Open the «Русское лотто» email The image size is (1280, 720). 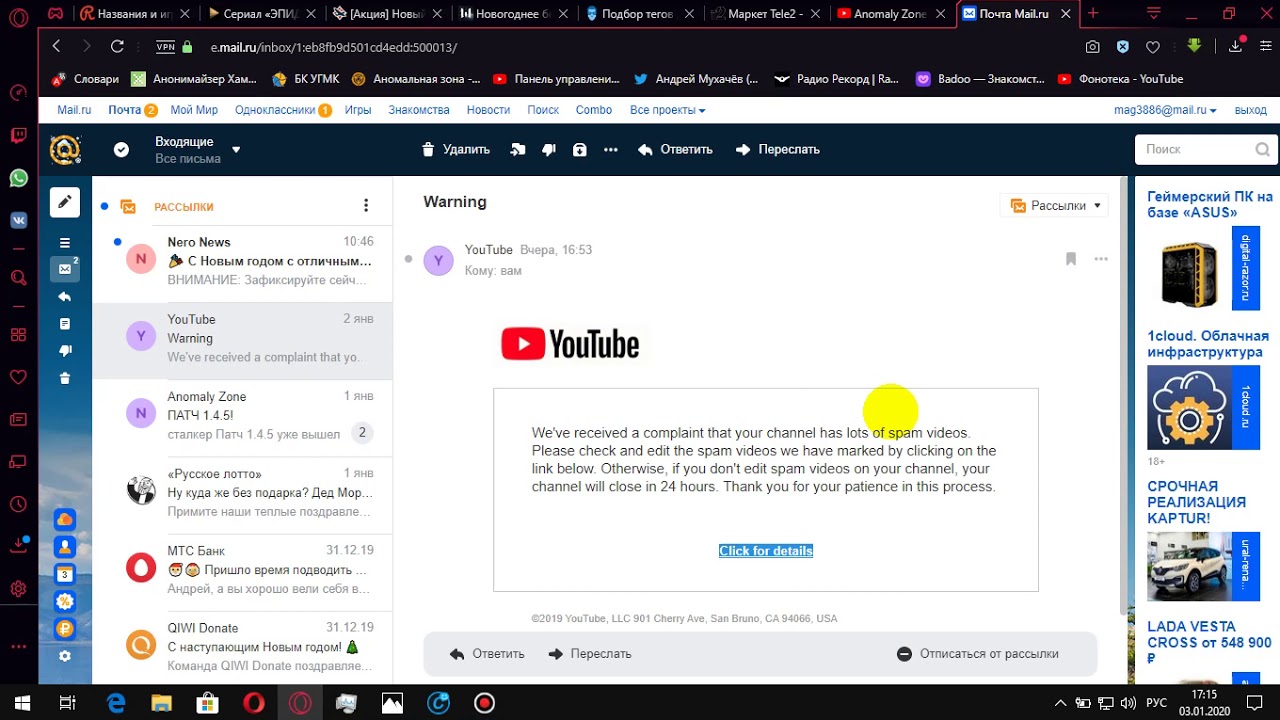[x=243, y=493]
